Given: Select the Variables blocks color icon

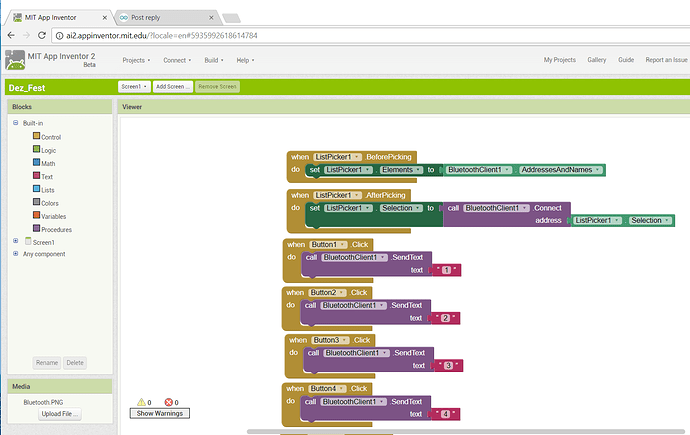Looking at the screenshot, I should tap(37, 215).
